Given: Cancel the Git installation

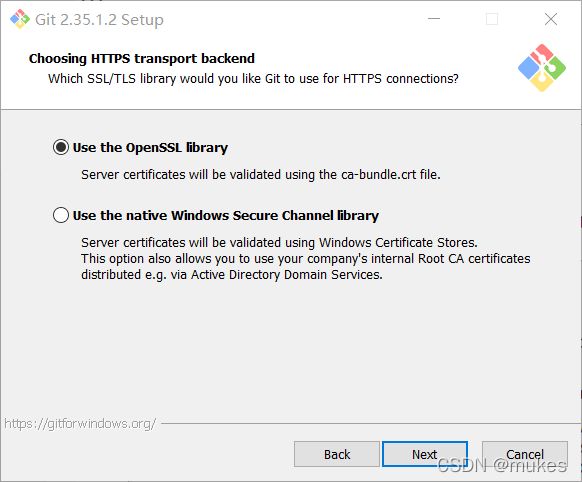Looking at the screenshot, I should pyautogui.click(x=524, y=454).
